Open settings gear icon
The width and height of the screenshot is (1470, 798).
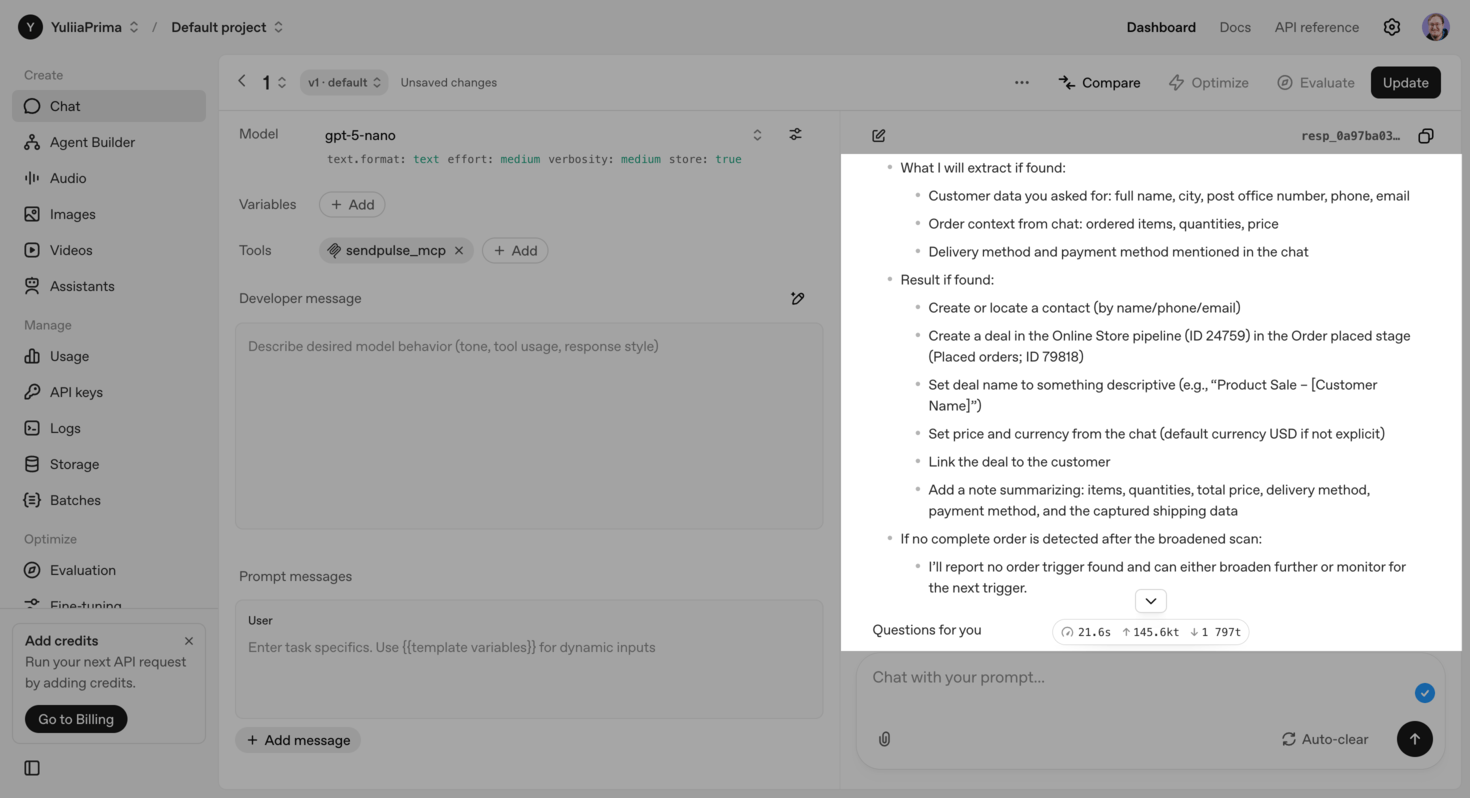tap(1391, 27)
